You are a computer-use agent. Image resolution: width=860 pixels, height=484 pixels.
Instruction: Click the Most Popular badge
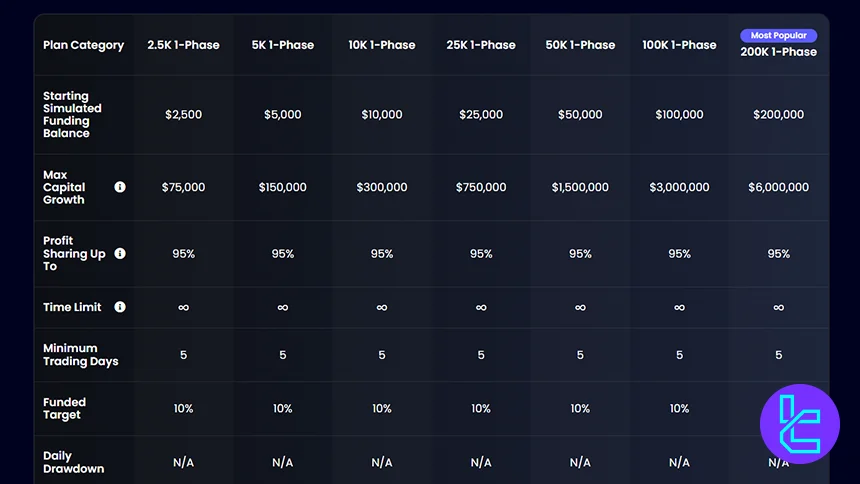point(778,35)
